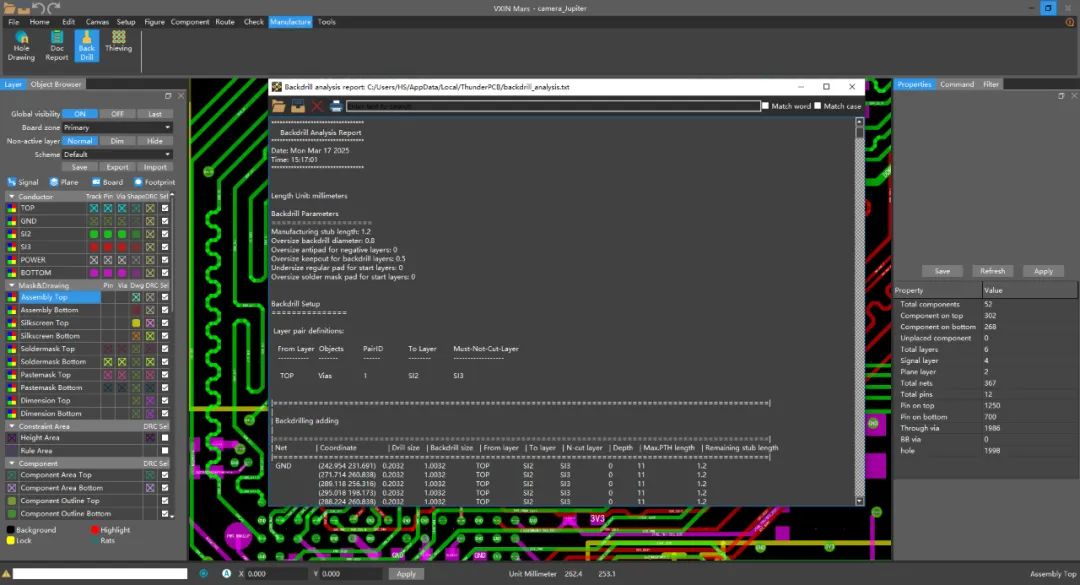Click the Refresh button in Properties

click(x=992, y=271)
